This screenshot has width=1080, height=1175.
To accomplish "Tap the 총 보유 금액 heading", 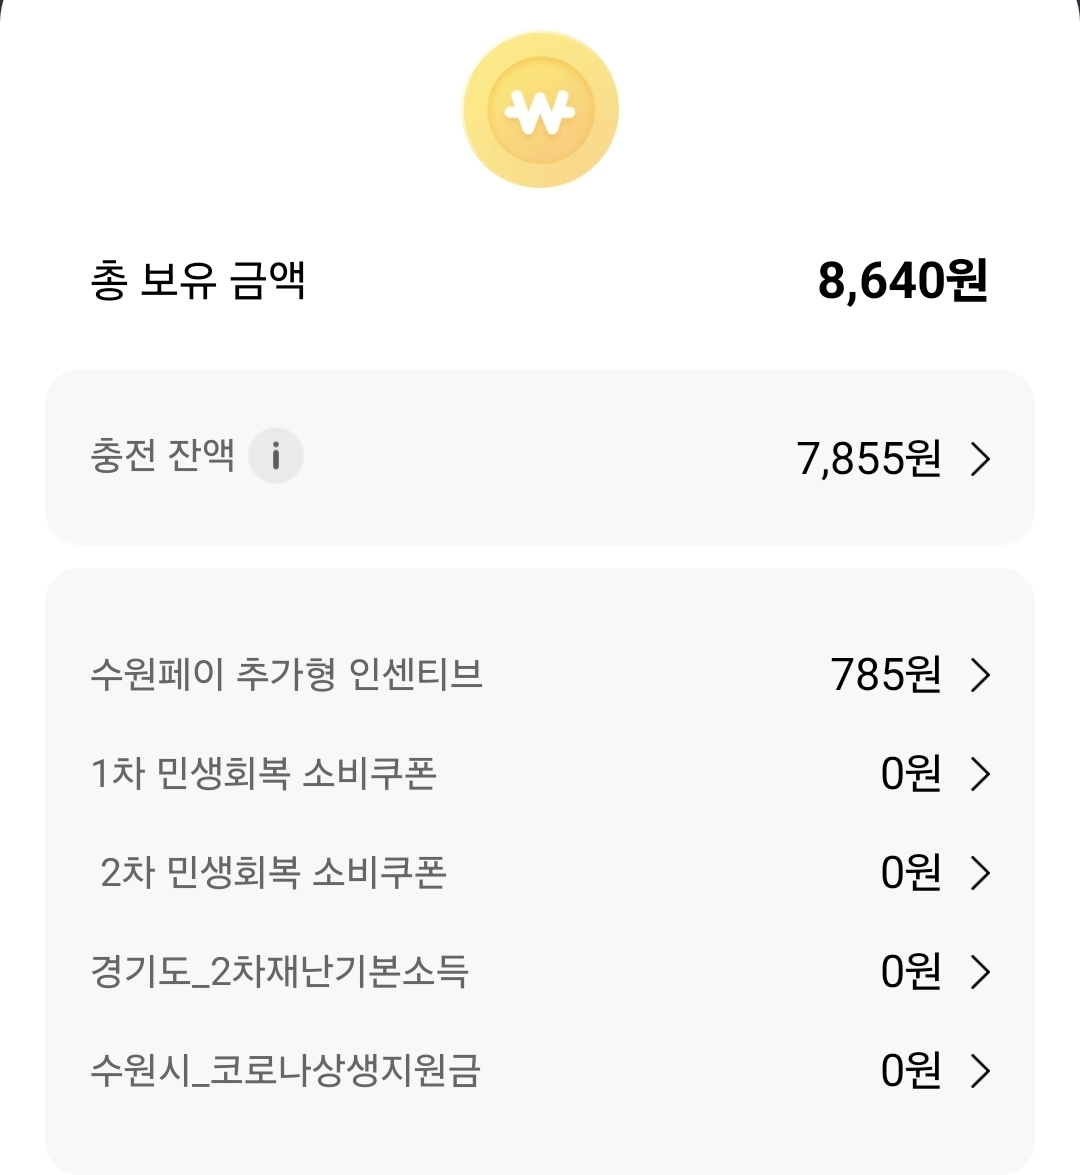I will click(198, 281).
